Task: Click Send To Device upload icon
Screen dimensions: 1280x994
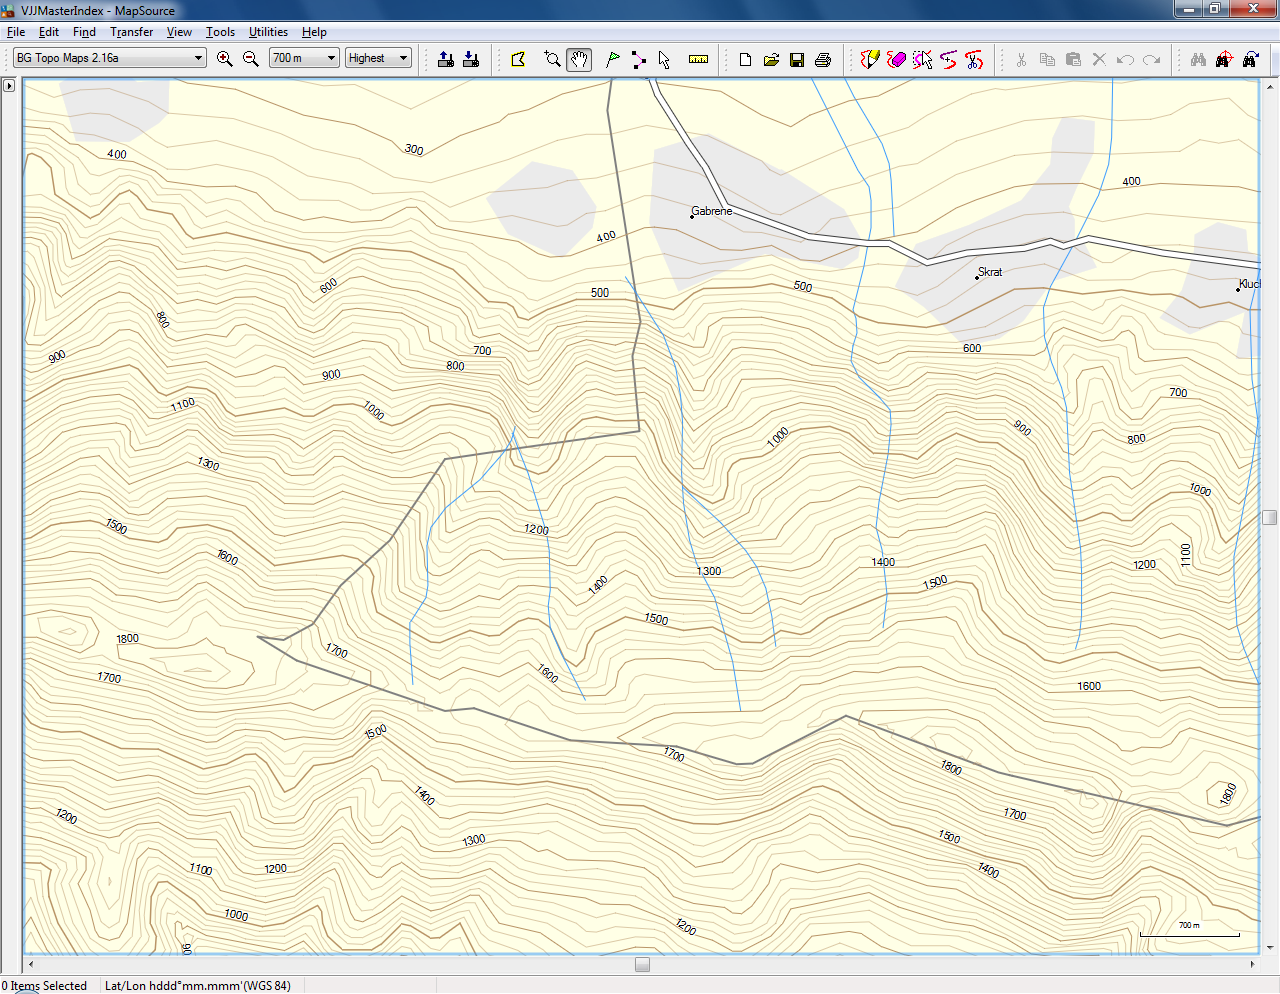Action: point(445,59)
